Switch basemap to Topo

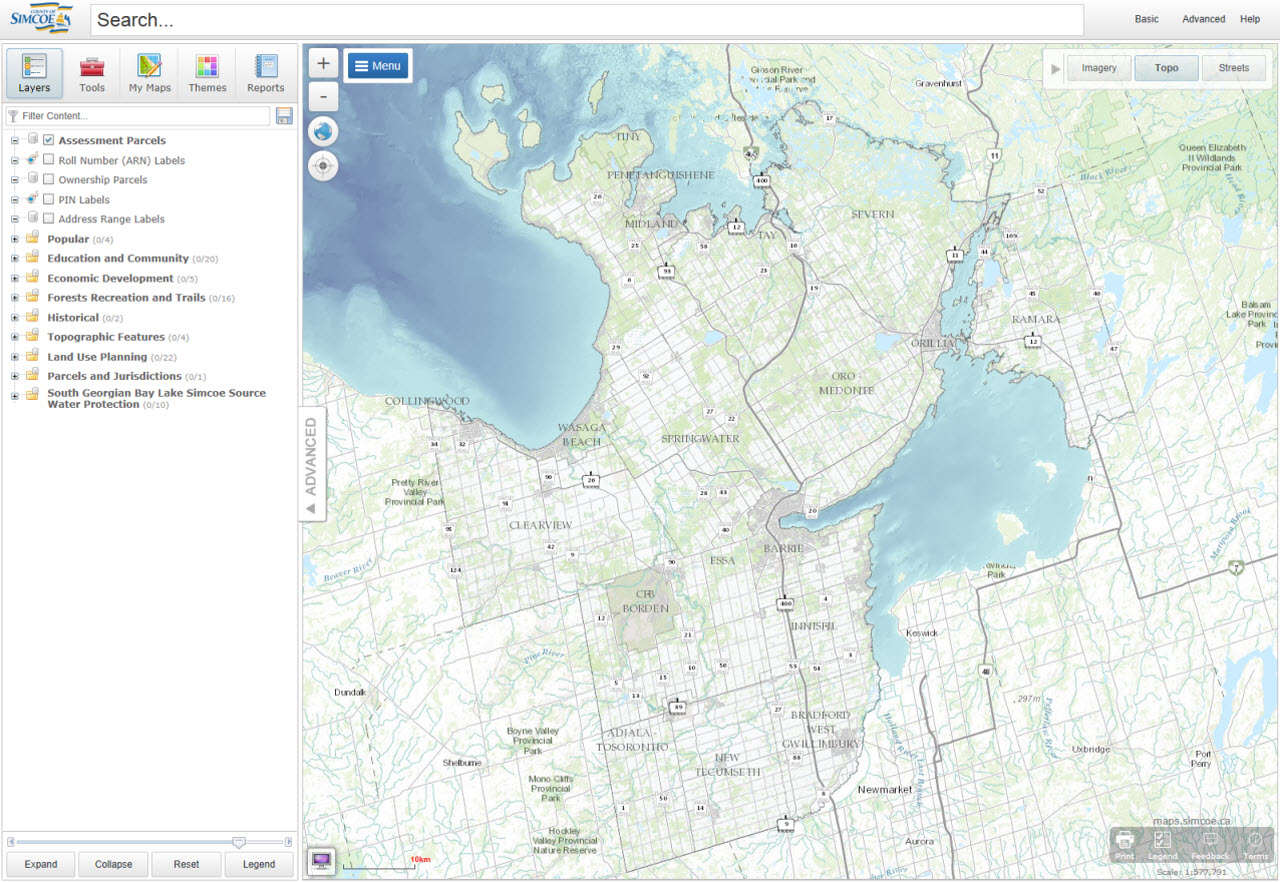(1166, 68)
